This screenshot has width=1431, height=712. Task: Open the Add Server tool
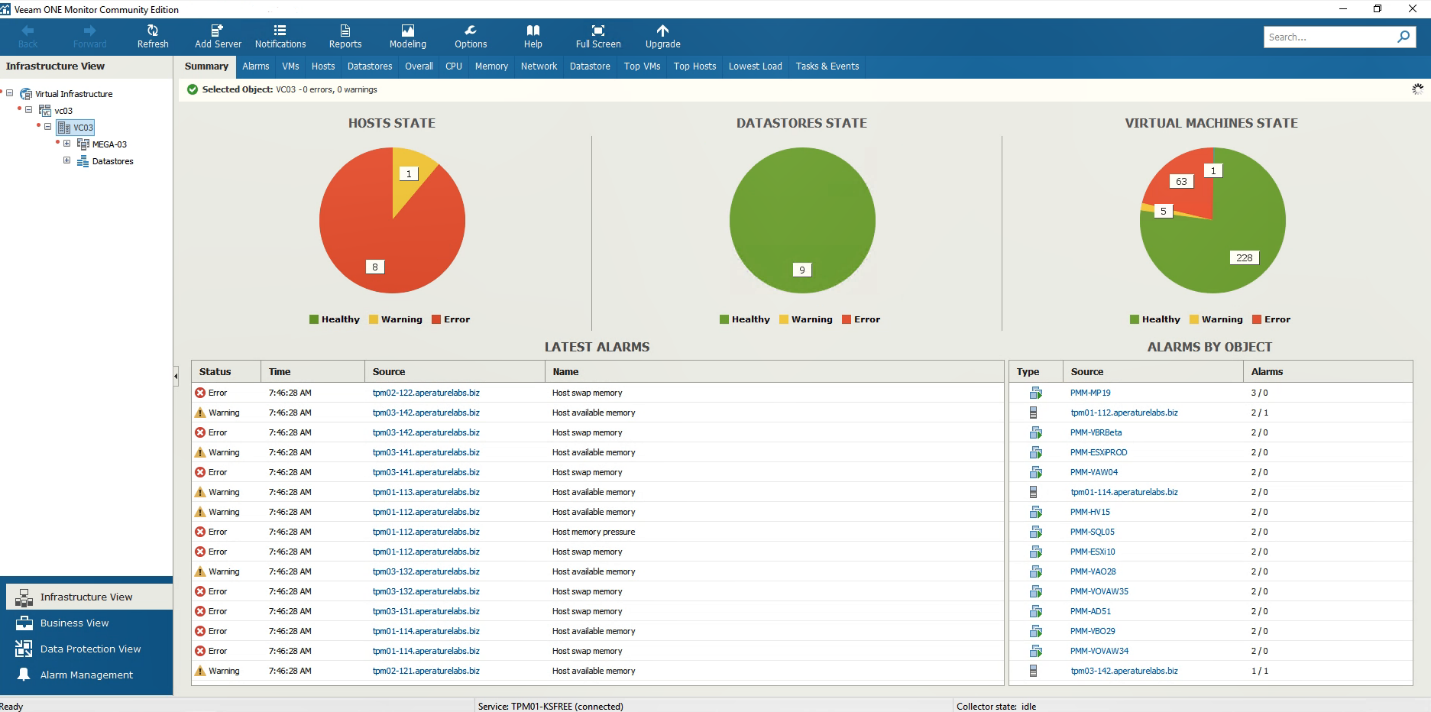click(218, 38)
